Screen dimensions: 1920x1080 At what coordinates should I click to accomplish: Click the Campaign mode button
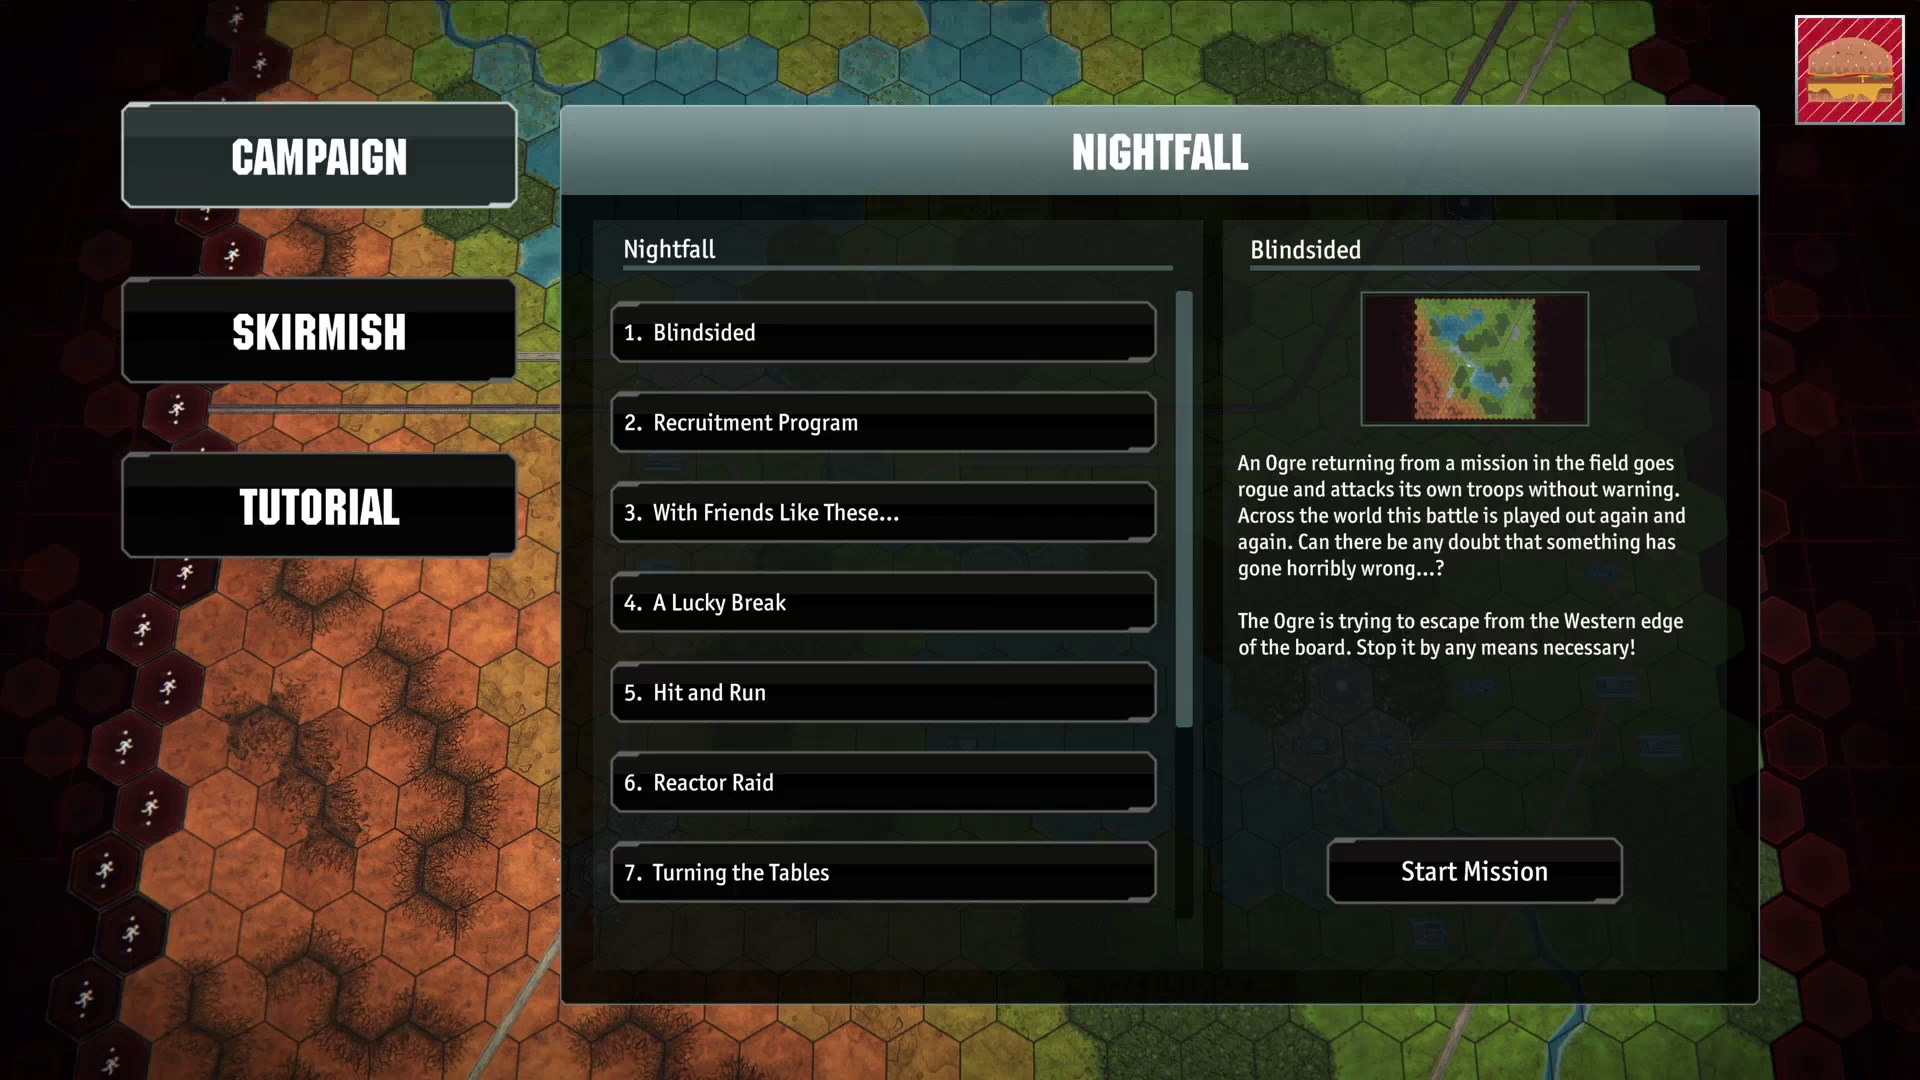point(319,156)
